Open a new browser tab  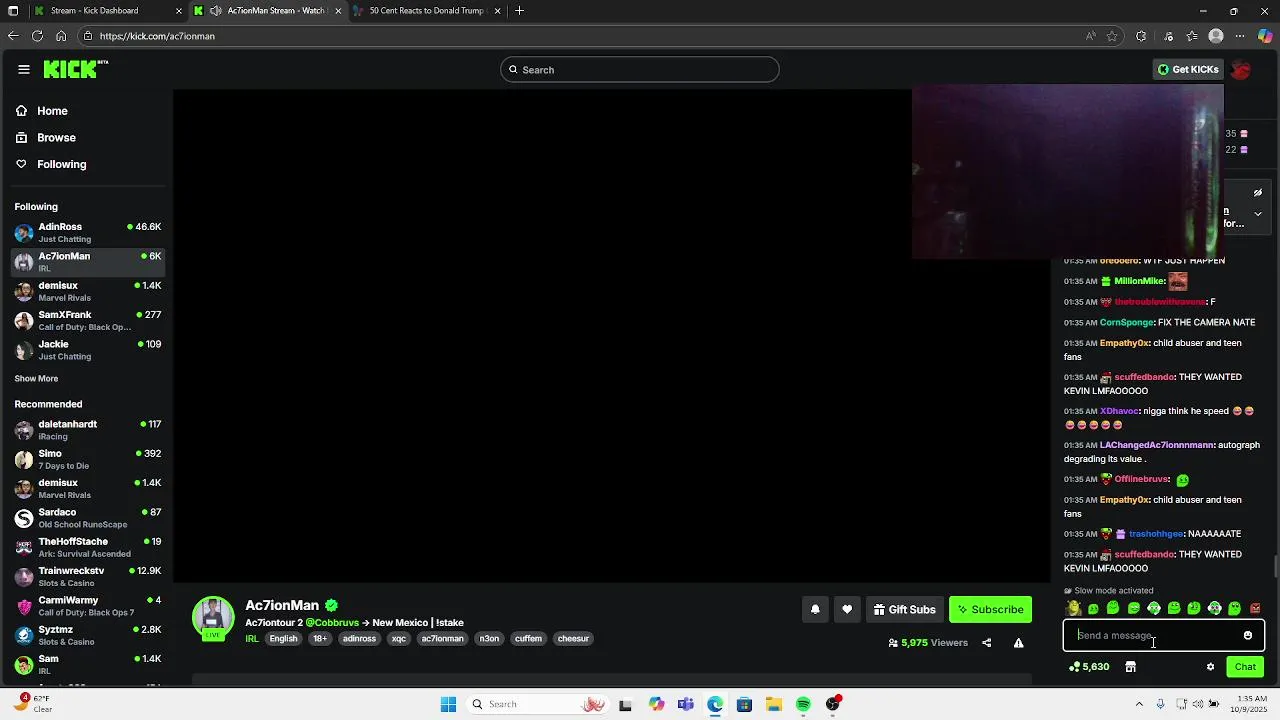pos(519,11)
